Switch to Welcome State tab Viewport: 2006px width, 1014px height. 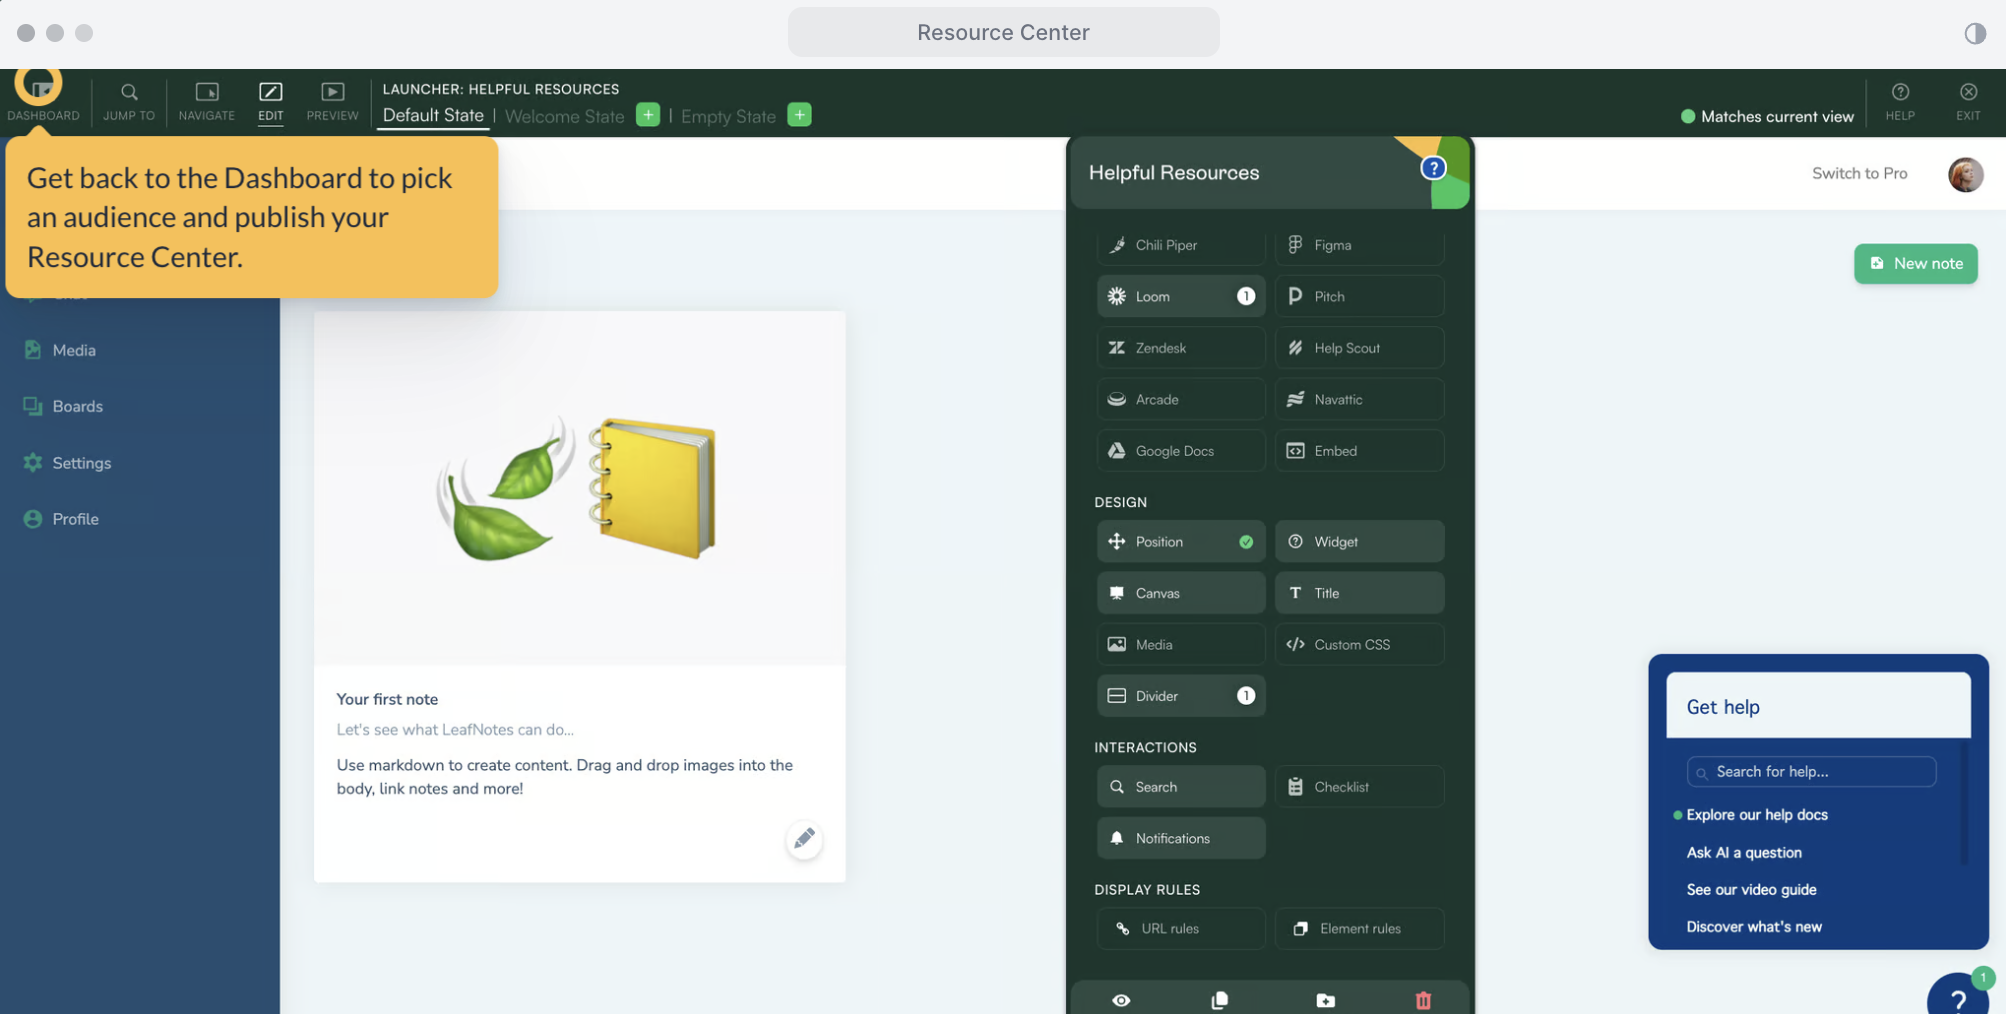[x=564, y=116]
